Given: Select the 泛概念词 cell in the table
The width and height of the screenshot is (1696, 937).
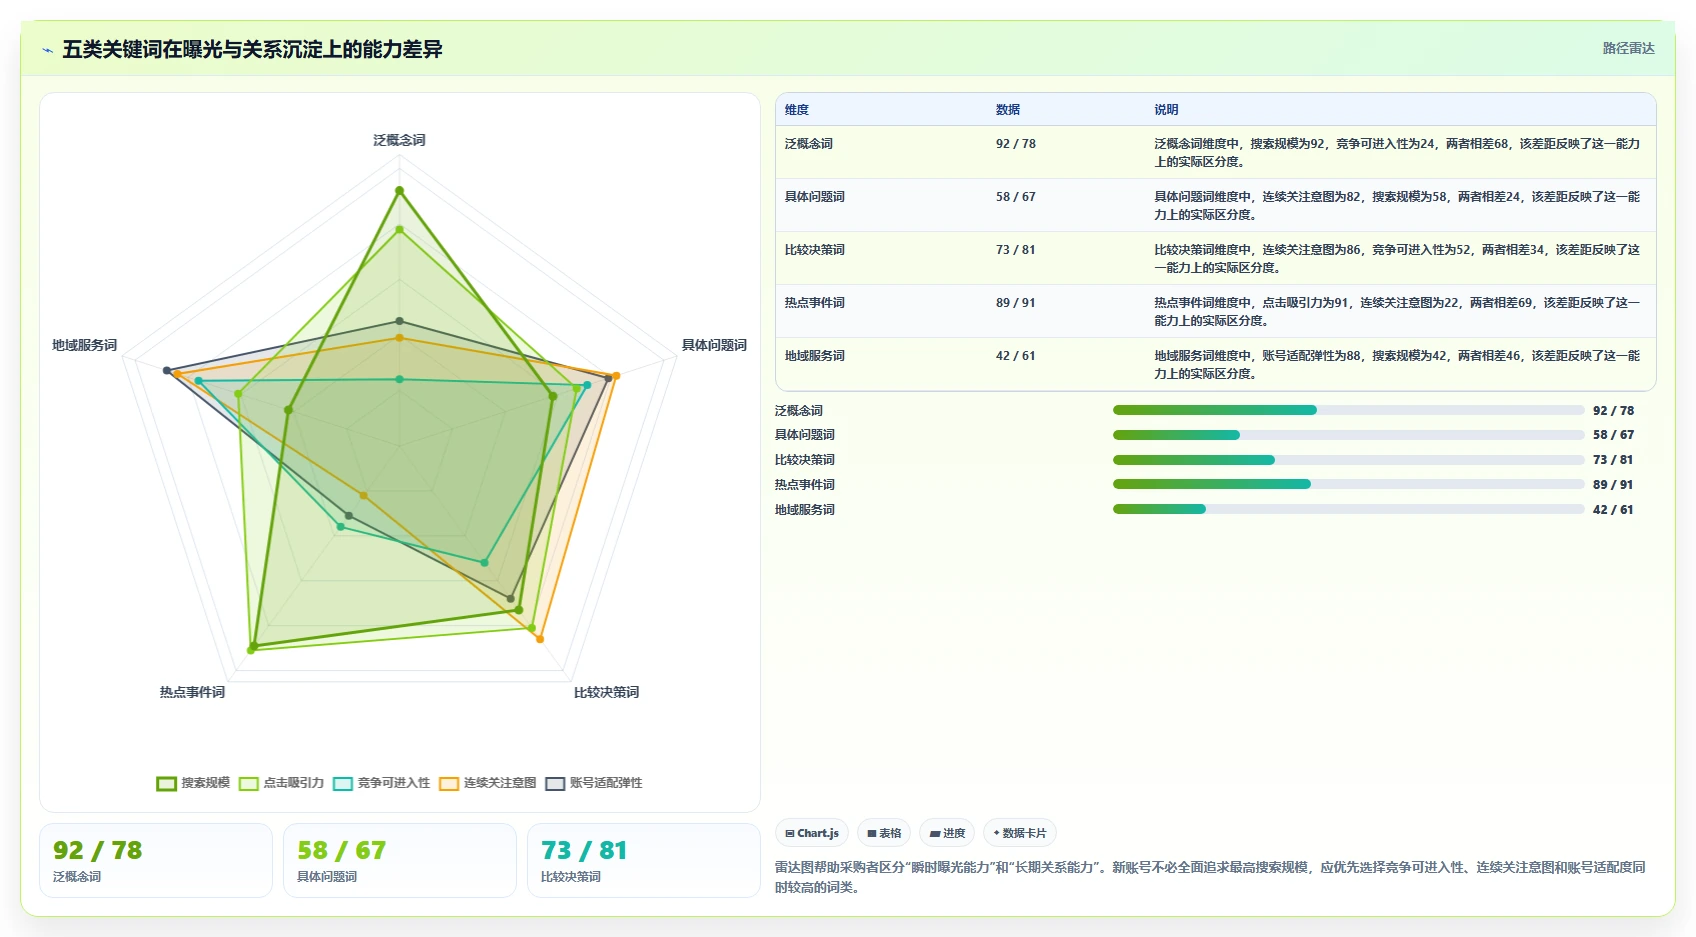Looking at the screenshot, I should (809, 144).
